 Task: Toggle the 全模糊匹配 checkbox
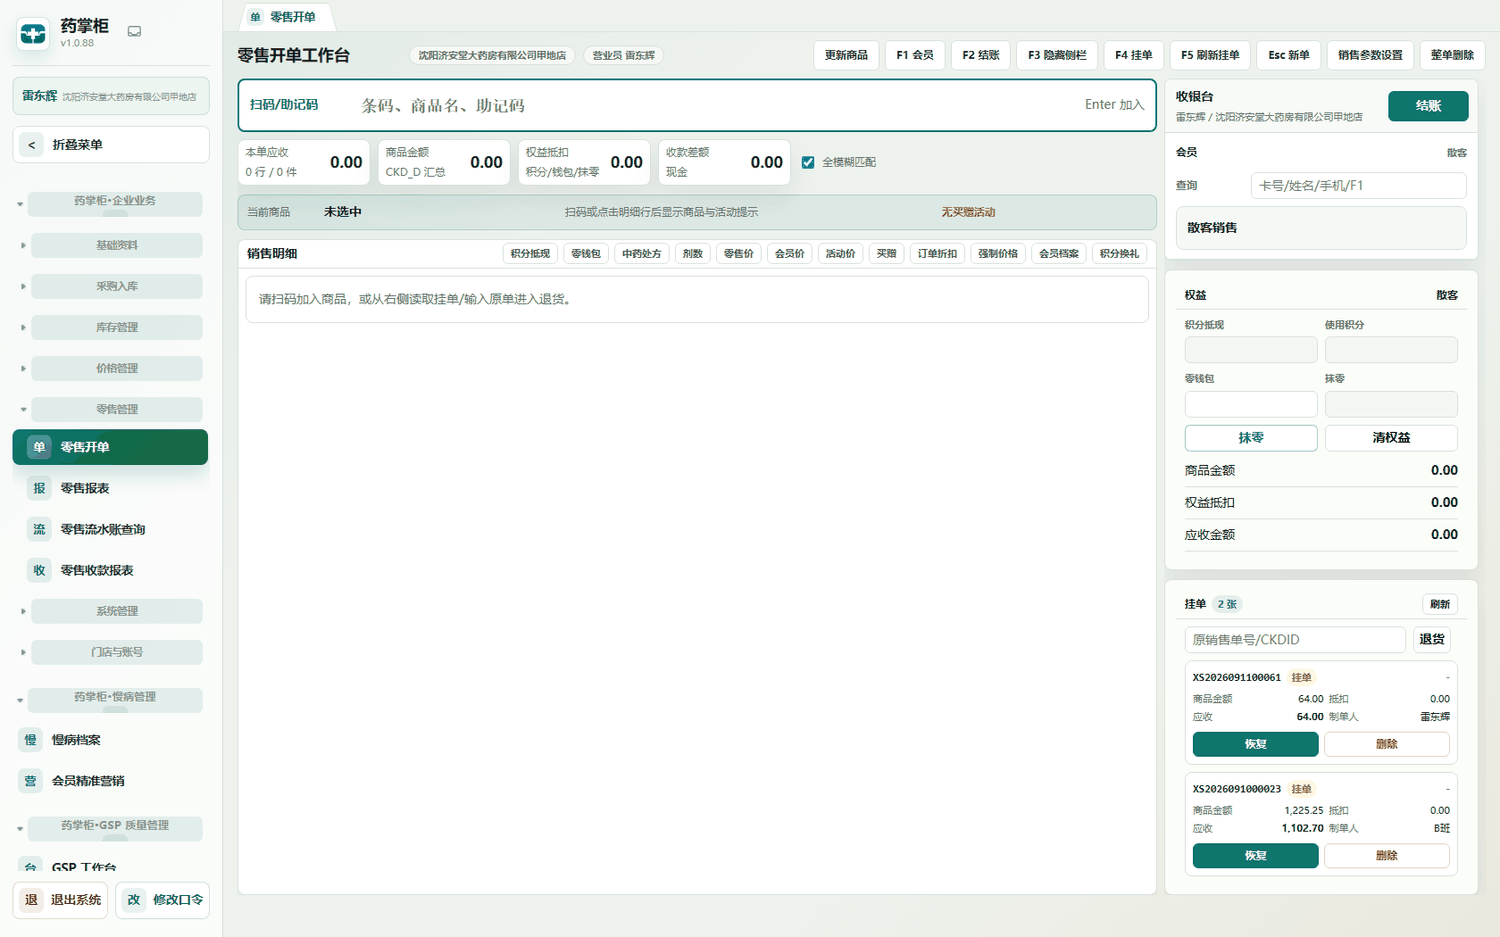point(808,162)
